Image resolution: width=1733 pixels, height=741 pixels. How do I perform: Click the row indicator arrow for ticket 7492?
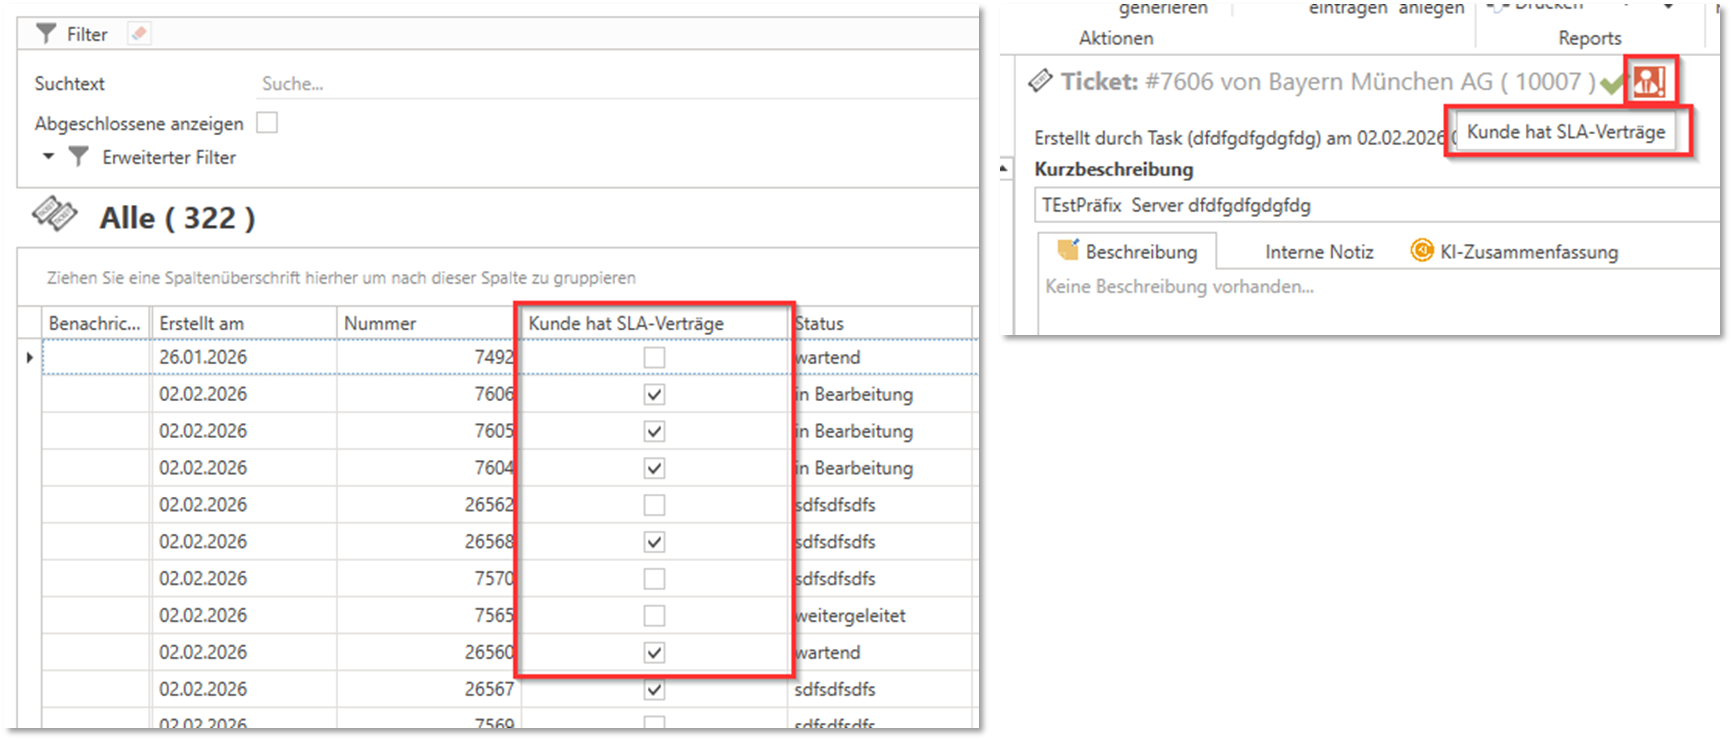[x=30, y=358]
